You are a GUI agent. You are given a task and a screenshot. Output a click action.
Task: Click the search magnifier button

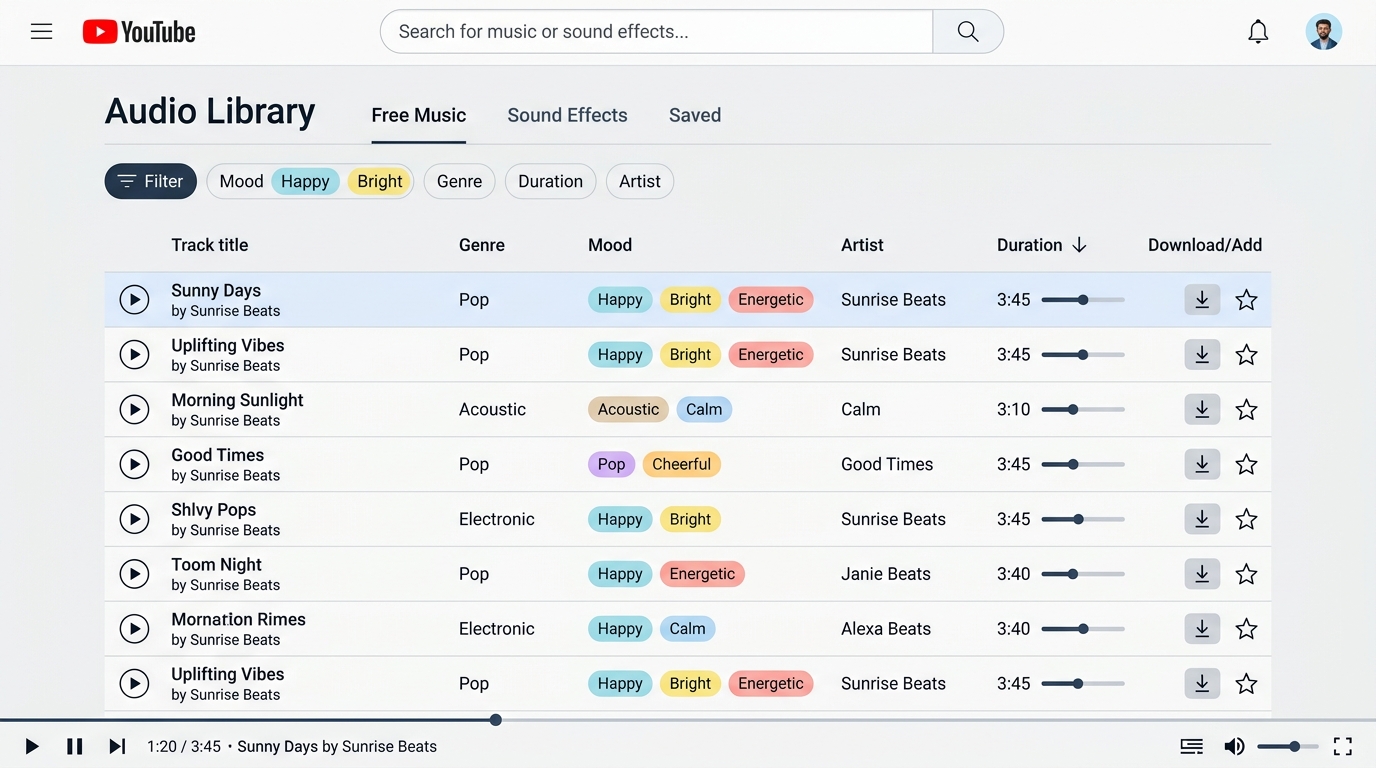(968, 32)
